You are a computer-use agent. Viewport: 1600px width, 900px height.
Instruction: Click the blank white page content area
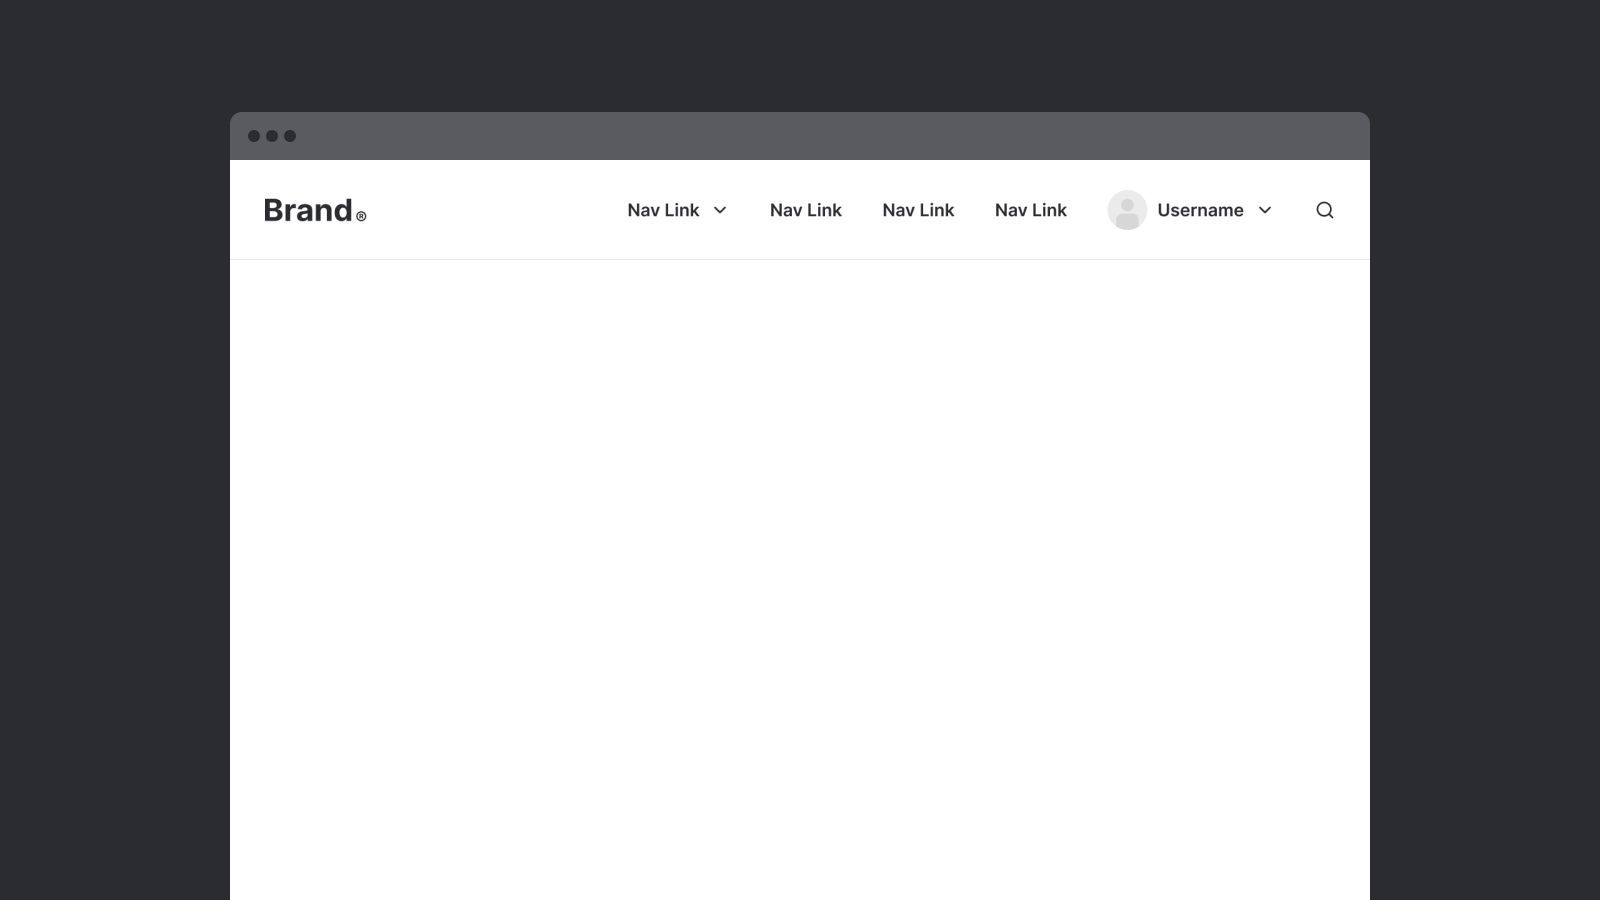tap(800, 580)
